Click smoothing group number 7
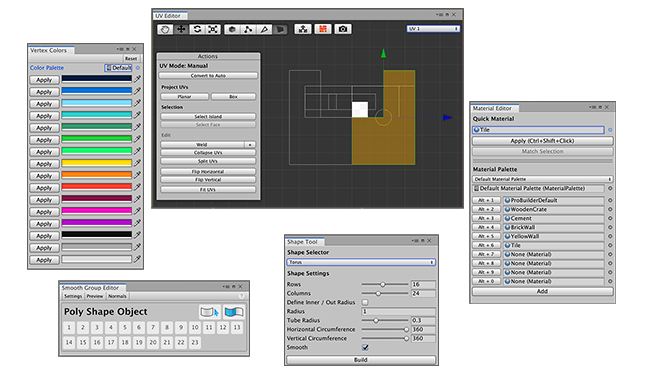647x378 pixels. click(x=153, y=328)
